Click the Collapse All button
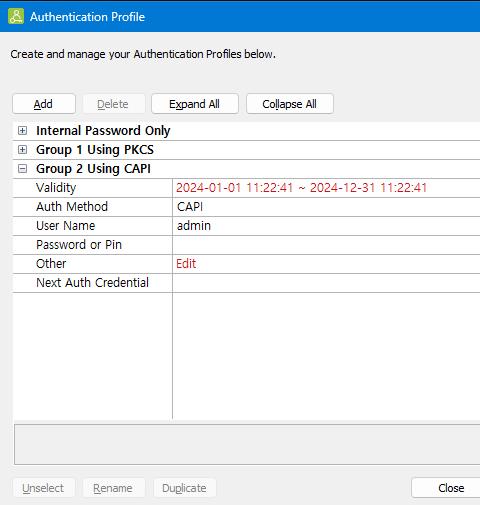480x505 pixels. pyautogui.click(x=290, y=104)
